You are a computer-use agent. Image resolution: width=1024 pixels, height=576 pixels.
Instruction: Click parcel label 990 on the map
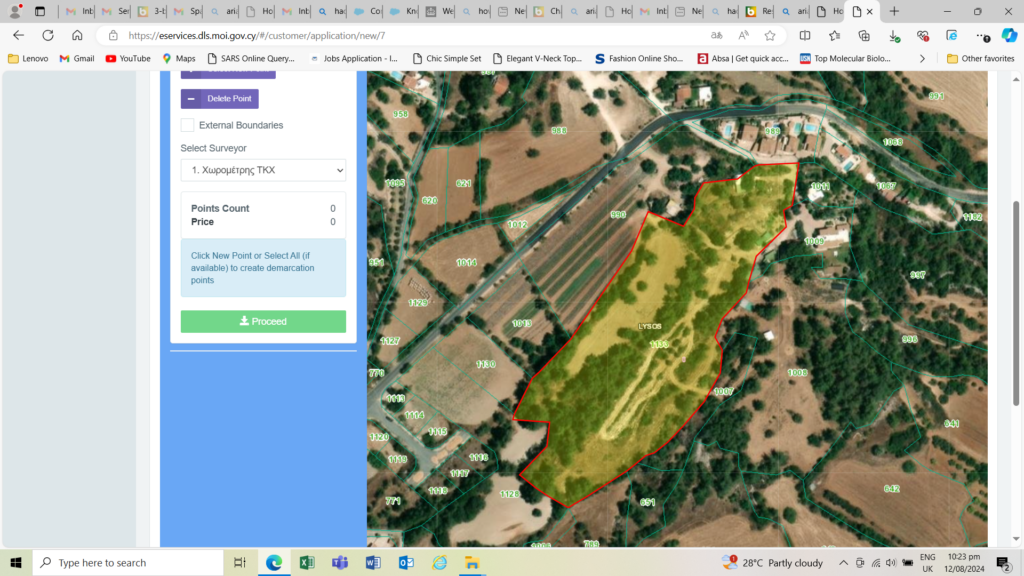click(618, 214)
